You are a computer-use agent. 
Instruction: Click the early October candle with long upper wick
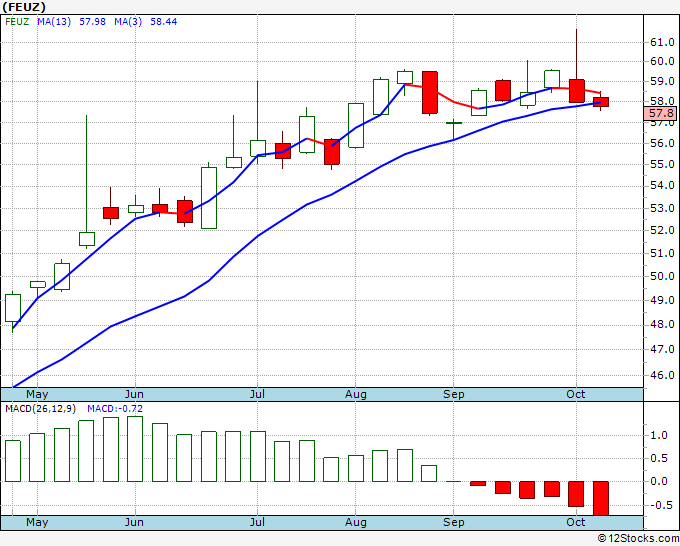point(577,91)
